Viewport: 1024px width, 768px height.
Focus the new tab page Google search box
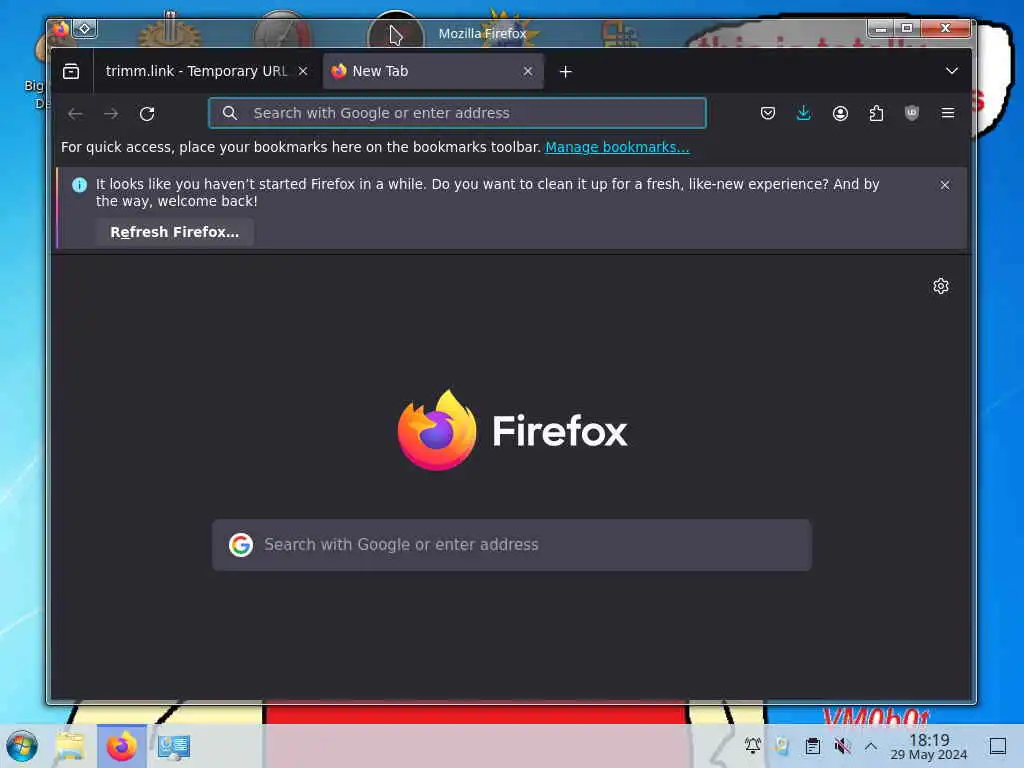point(511,545)
